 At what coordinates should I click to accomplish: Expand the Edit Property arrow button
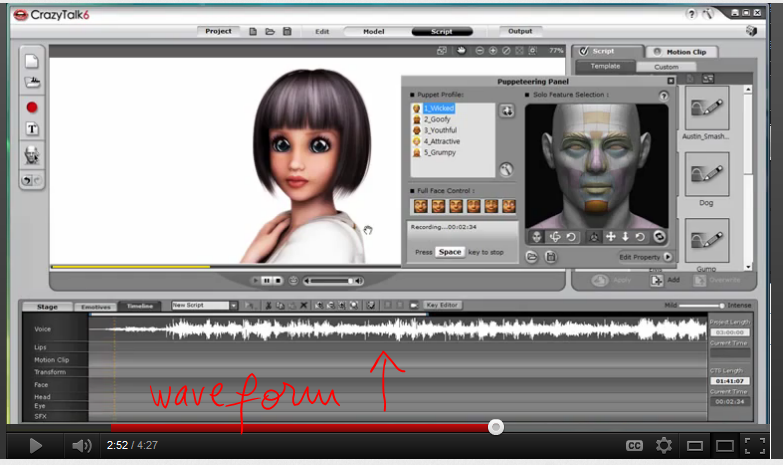(668, 257)
